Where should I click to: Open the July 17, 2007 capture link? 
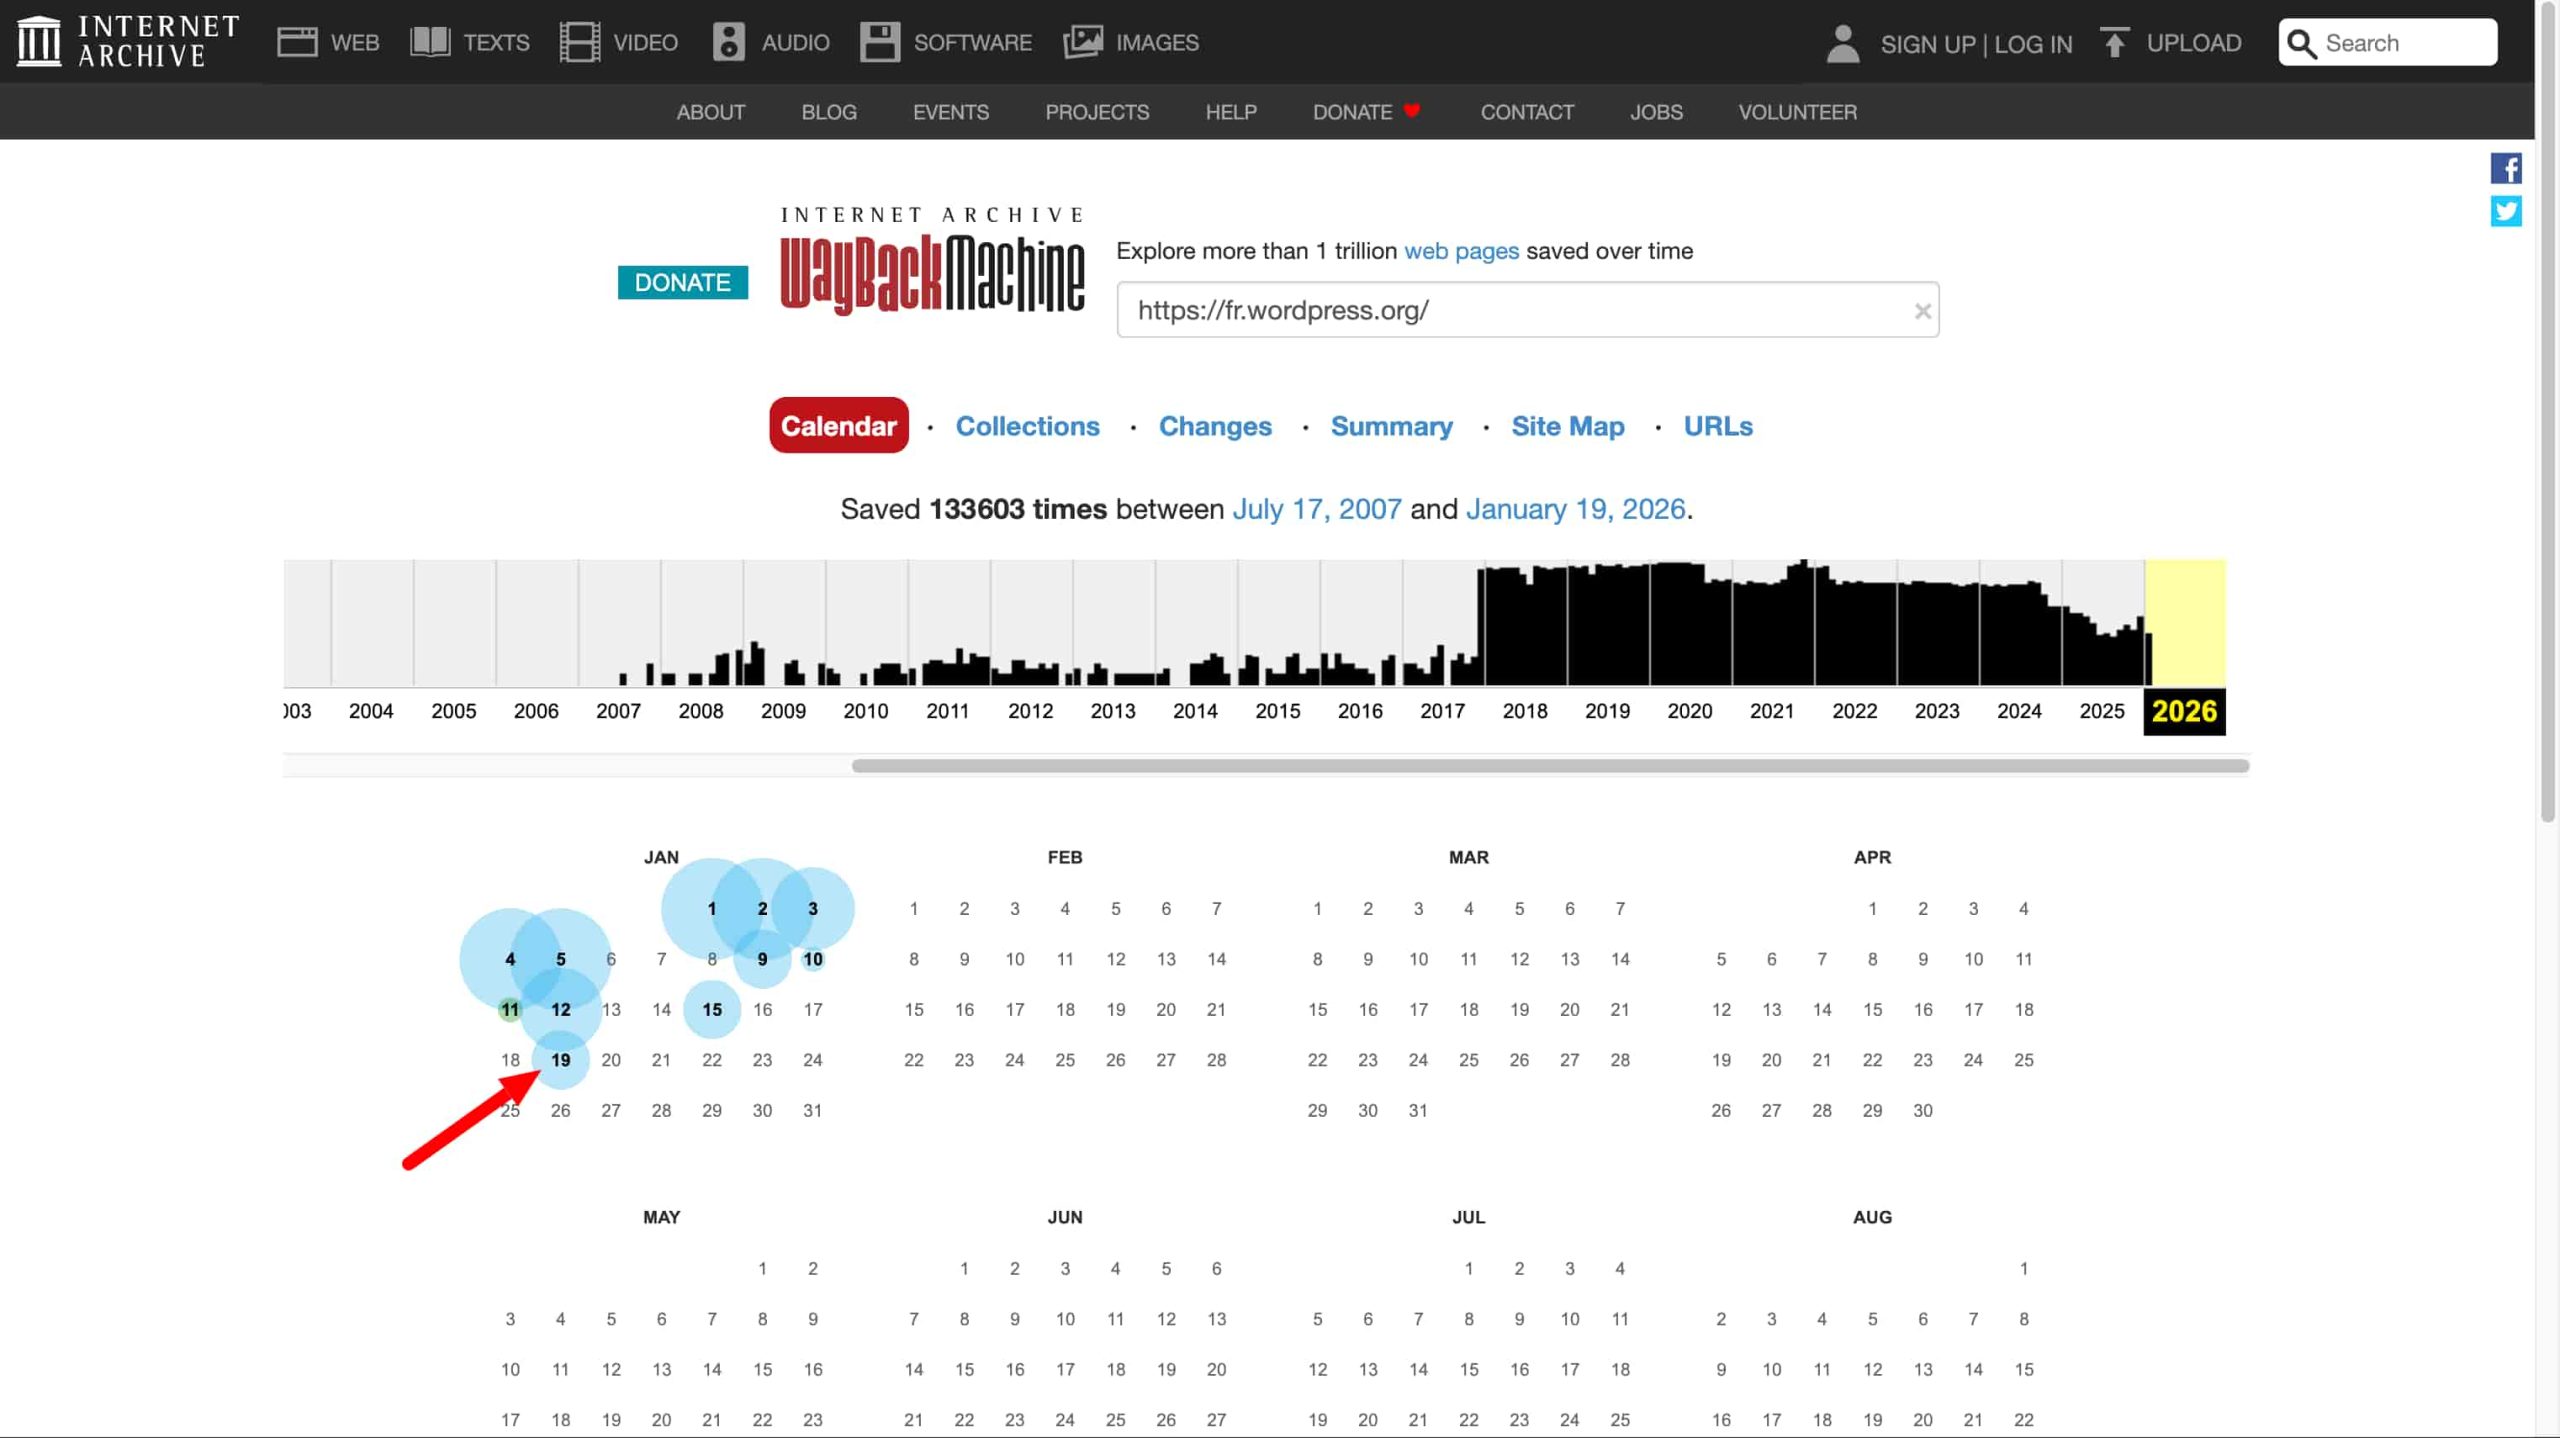point(1316,509)
